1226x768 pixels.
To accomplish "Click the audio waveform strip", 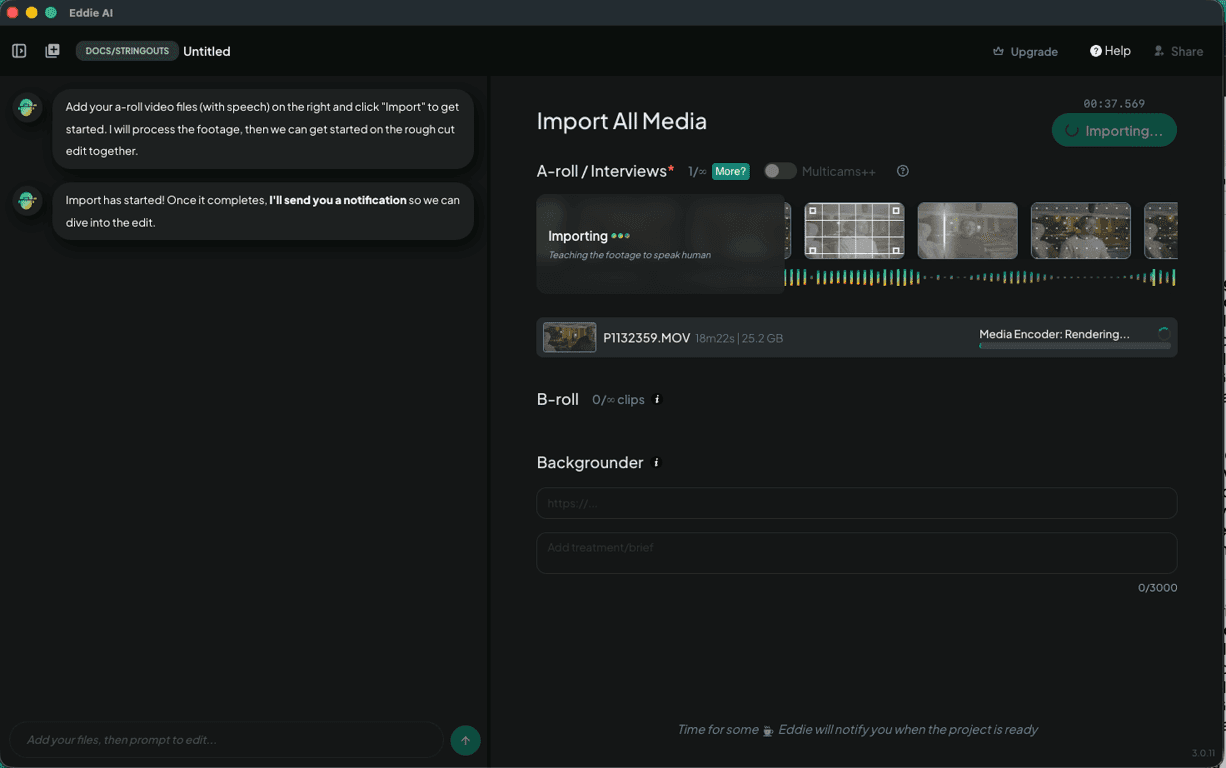I will tap(980, 277).
